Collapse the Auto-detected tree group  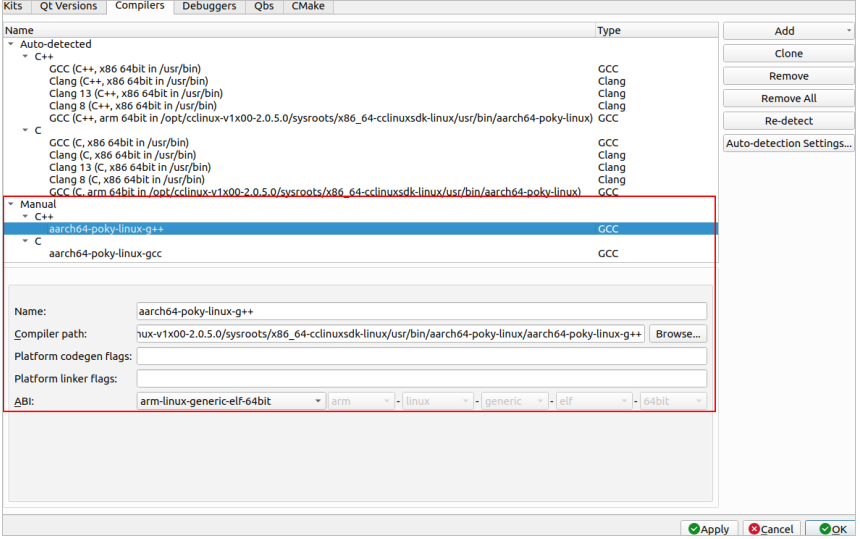point(11,44)
